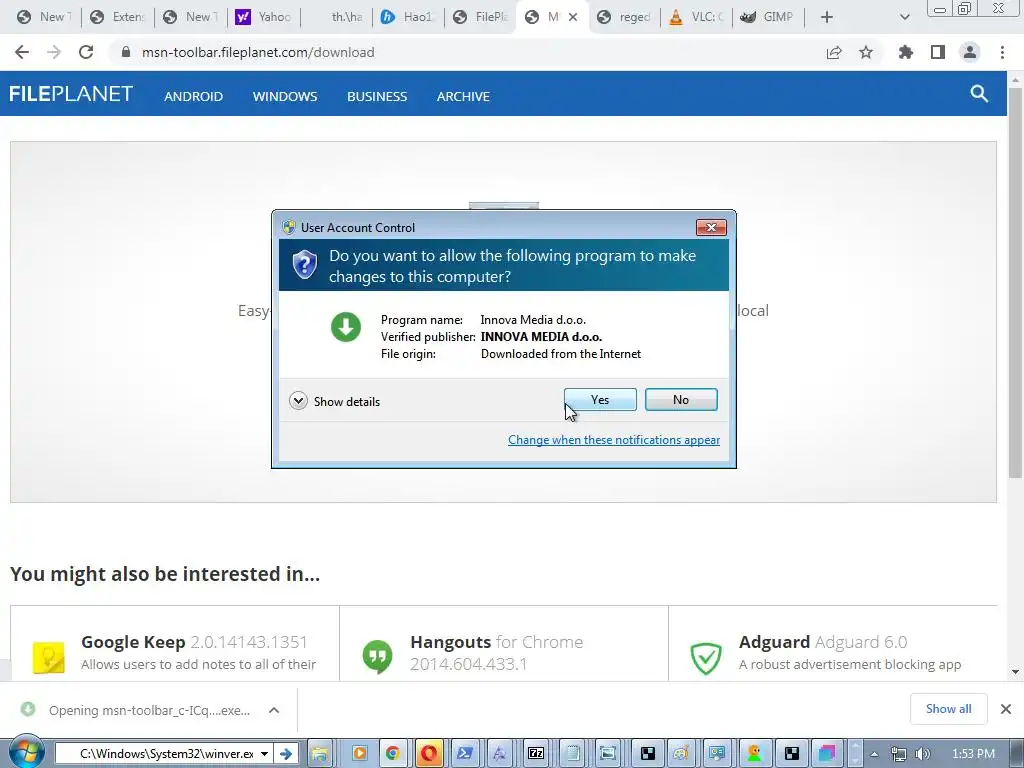Viewport: 1024px width, 768px height.
Task: Switch to the Extens tab
Action: [118, 17]
